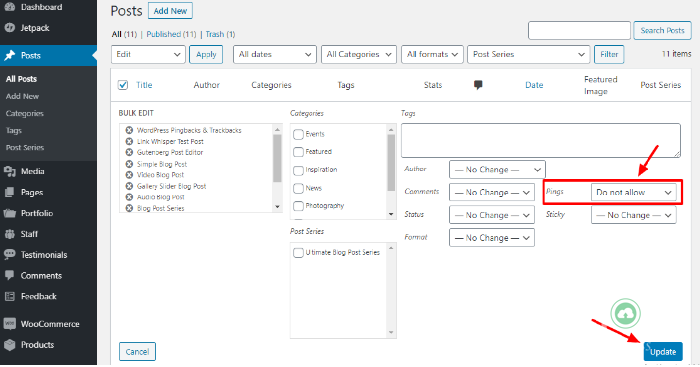Screen dimensions: 700x367
Task: Tick the Photography category checkbox
Action: coord(298,206)
